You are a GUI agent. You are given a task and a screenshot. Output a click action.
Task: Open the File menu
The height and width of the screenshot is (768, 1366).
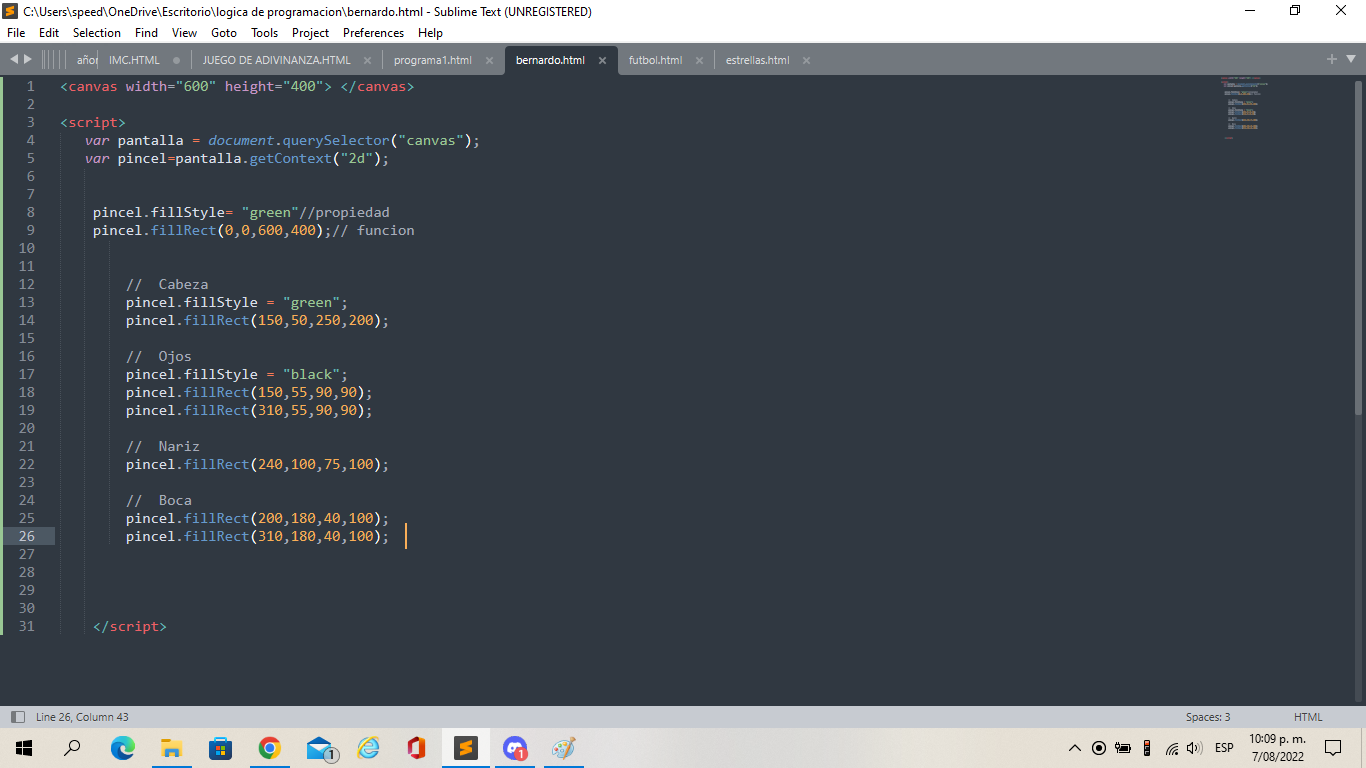tap(16, 33)
